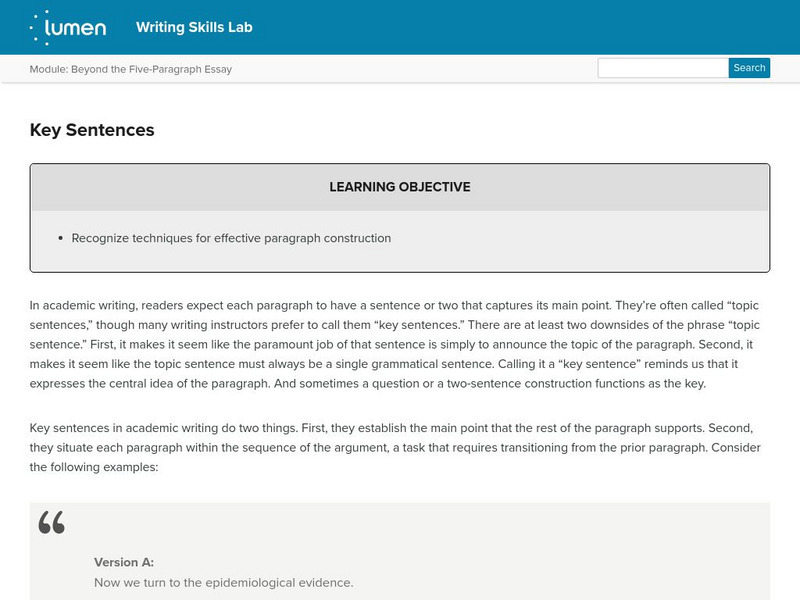The height and width of the screenshot is (600, 800).
Task: Click the 'LEARNING OBJECTIVE' box header
Action: pos(399,187)
